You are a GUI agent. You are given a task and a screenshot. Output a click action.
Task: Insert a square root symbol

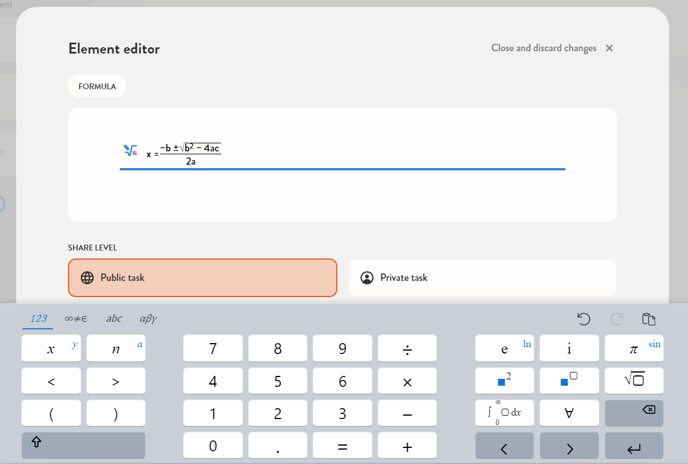coord(633,380)
